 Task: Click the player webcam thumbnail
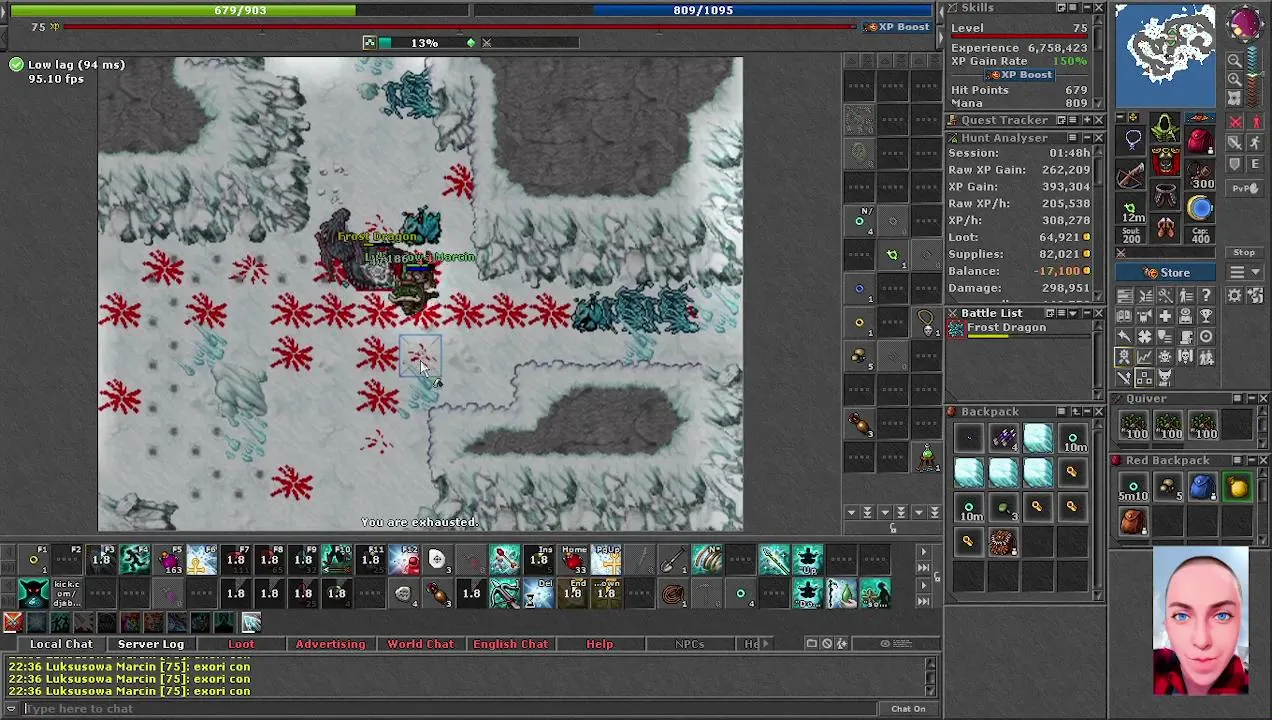1200,621
